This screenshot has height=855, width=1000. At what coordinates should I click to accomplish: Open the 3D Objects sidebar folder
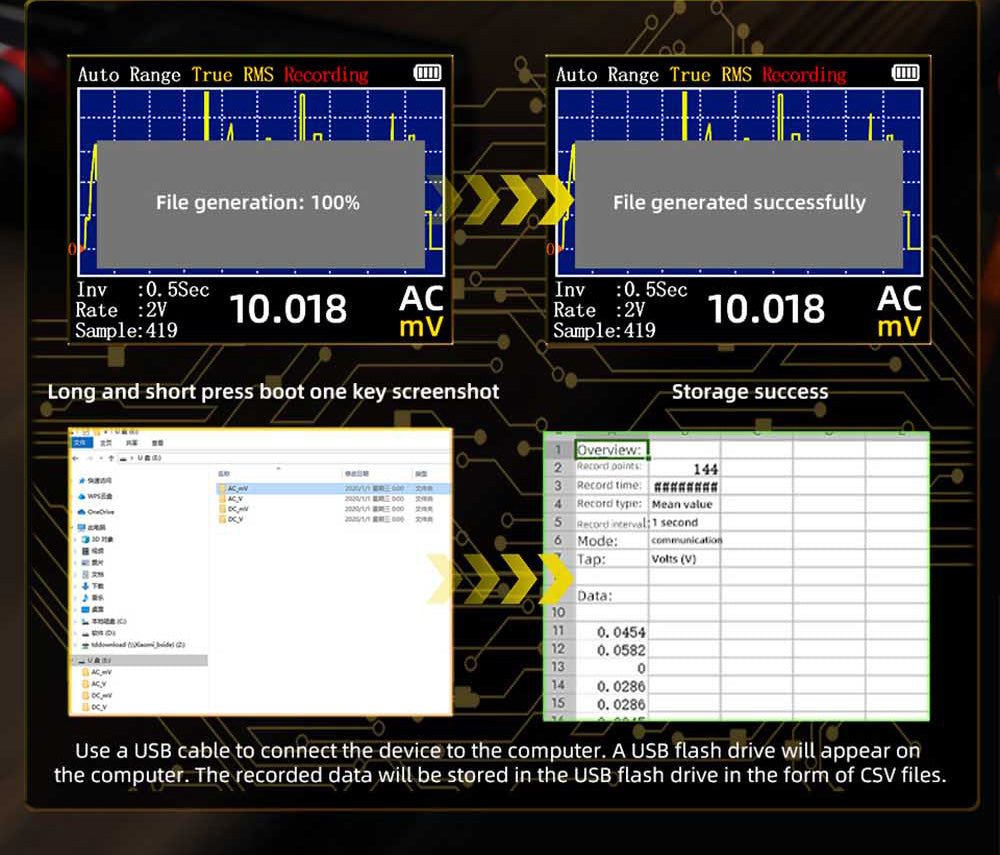(100, 539)
